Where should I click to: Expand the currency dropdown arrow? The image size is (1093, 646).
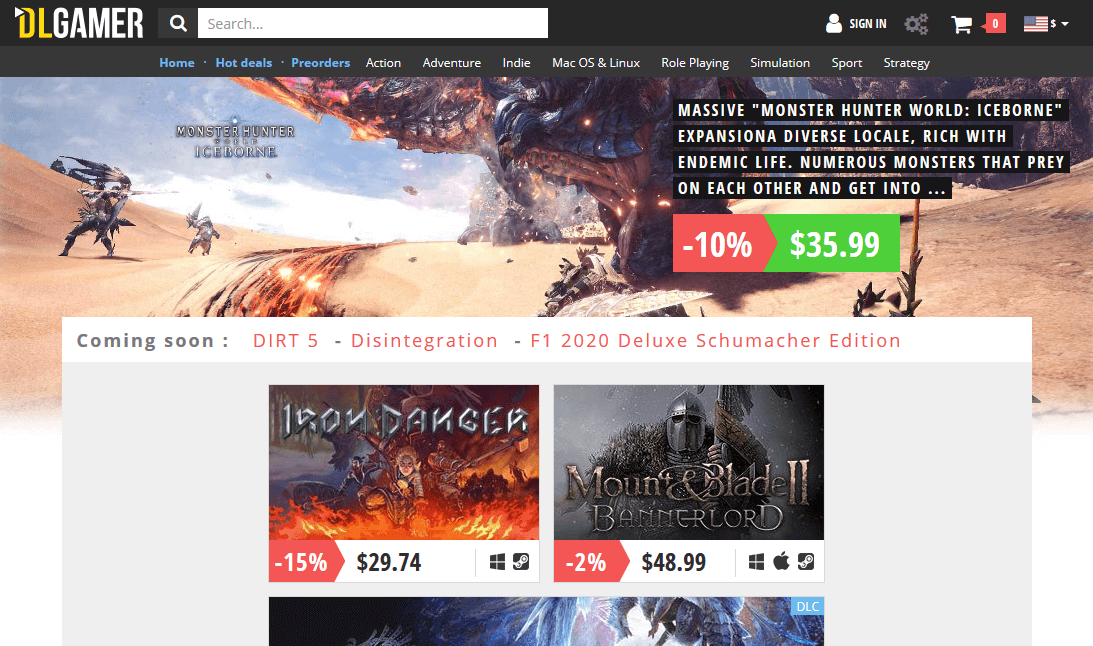(1064, 24)
